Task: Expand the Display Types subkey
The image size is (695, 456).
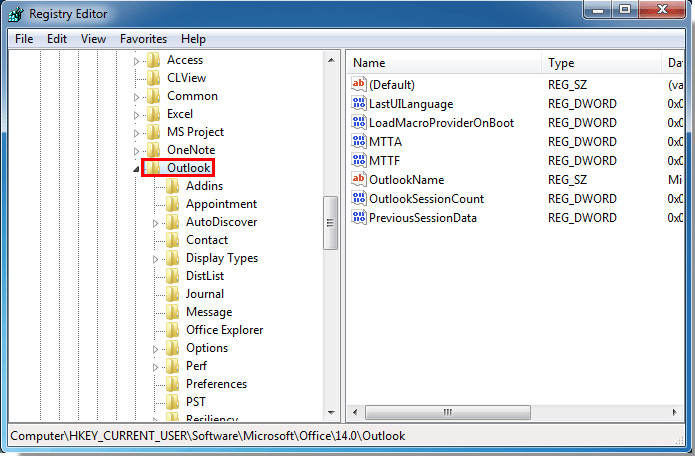Action: click(155, 259)
